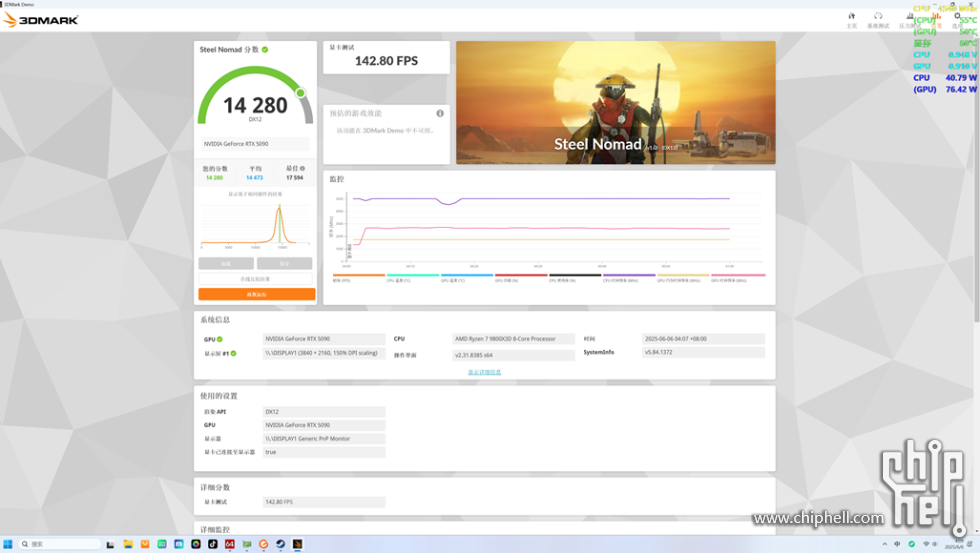This screenshot has height=553, width=980.
Task: Click the online compare results button
Action: (x=256, y=279)
